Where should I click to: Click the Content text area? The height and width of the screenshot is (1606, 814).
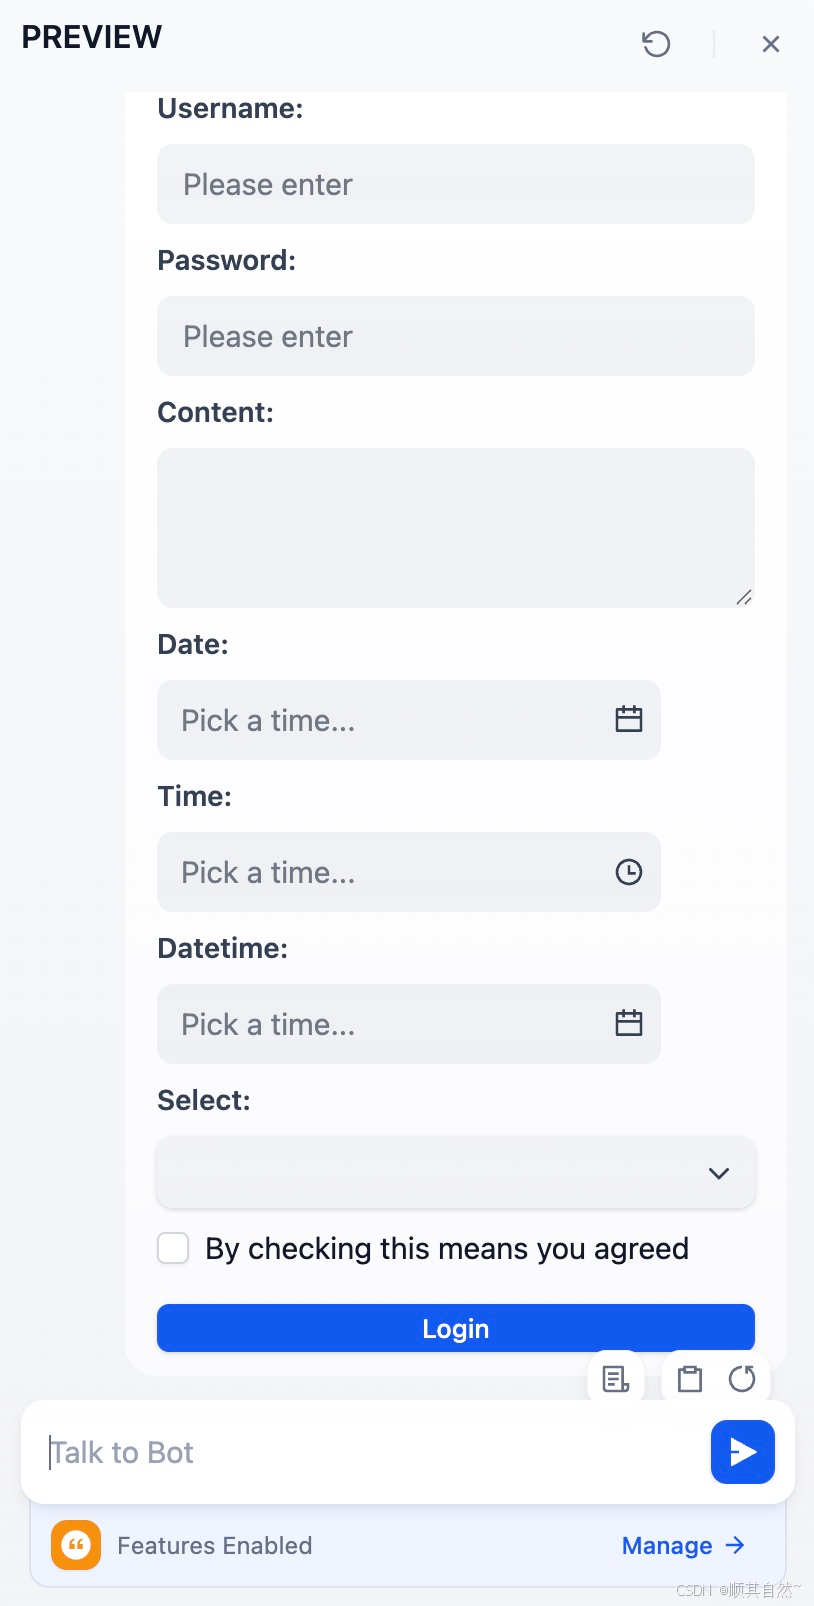pyautogui.click(x=455, y=527)
